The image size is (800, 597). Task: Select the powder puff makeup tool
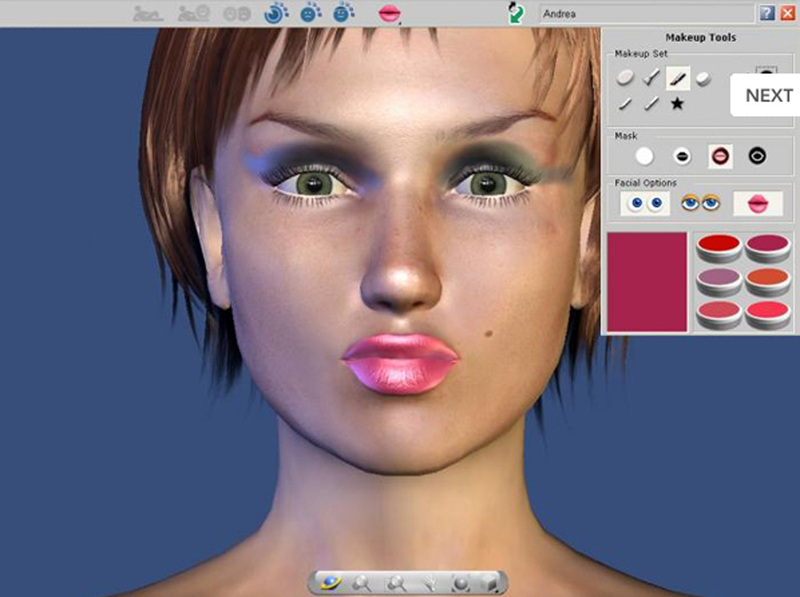625,78
